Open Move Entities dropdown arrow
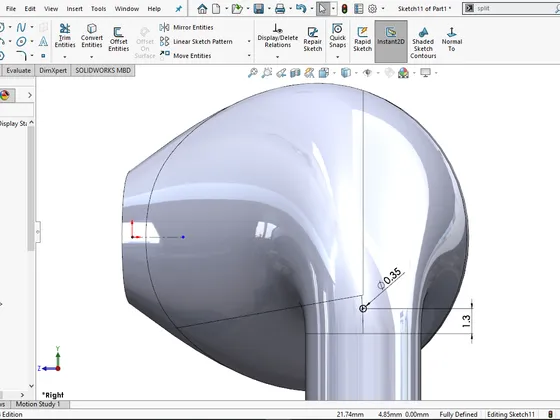 (x=249, y=55)
